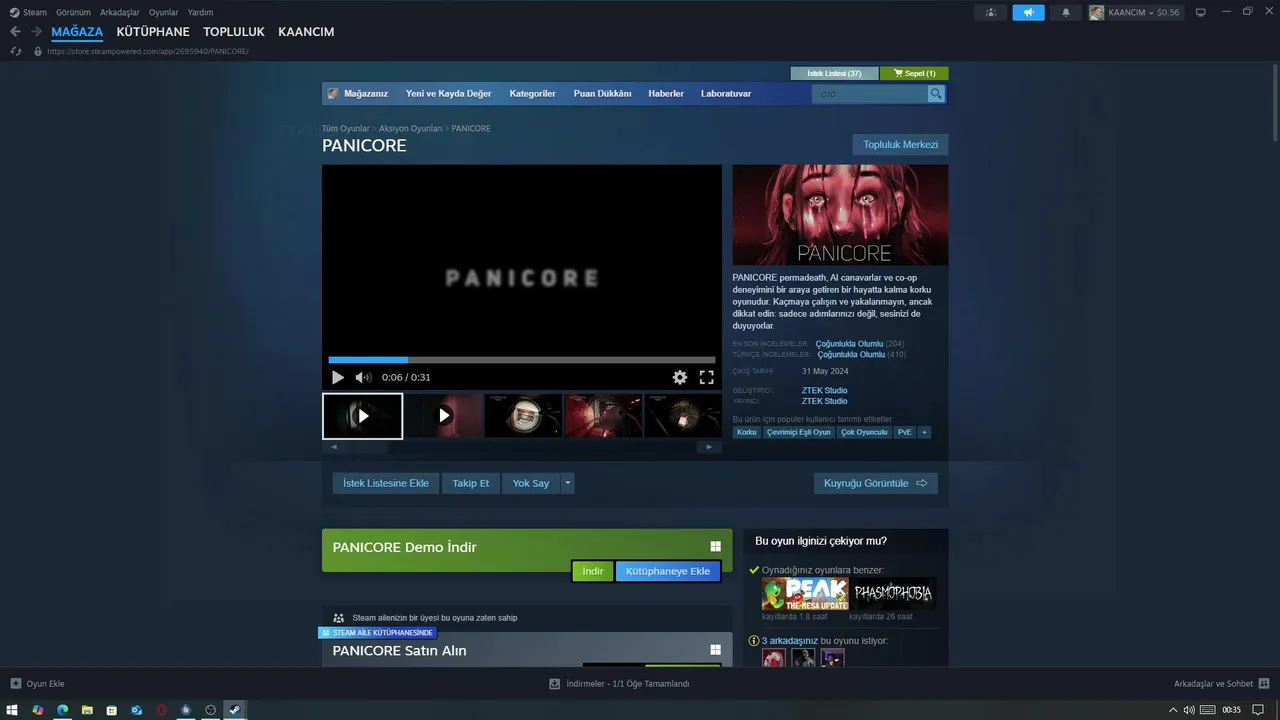Click Kuyruğu Görüntüle button

875,483
